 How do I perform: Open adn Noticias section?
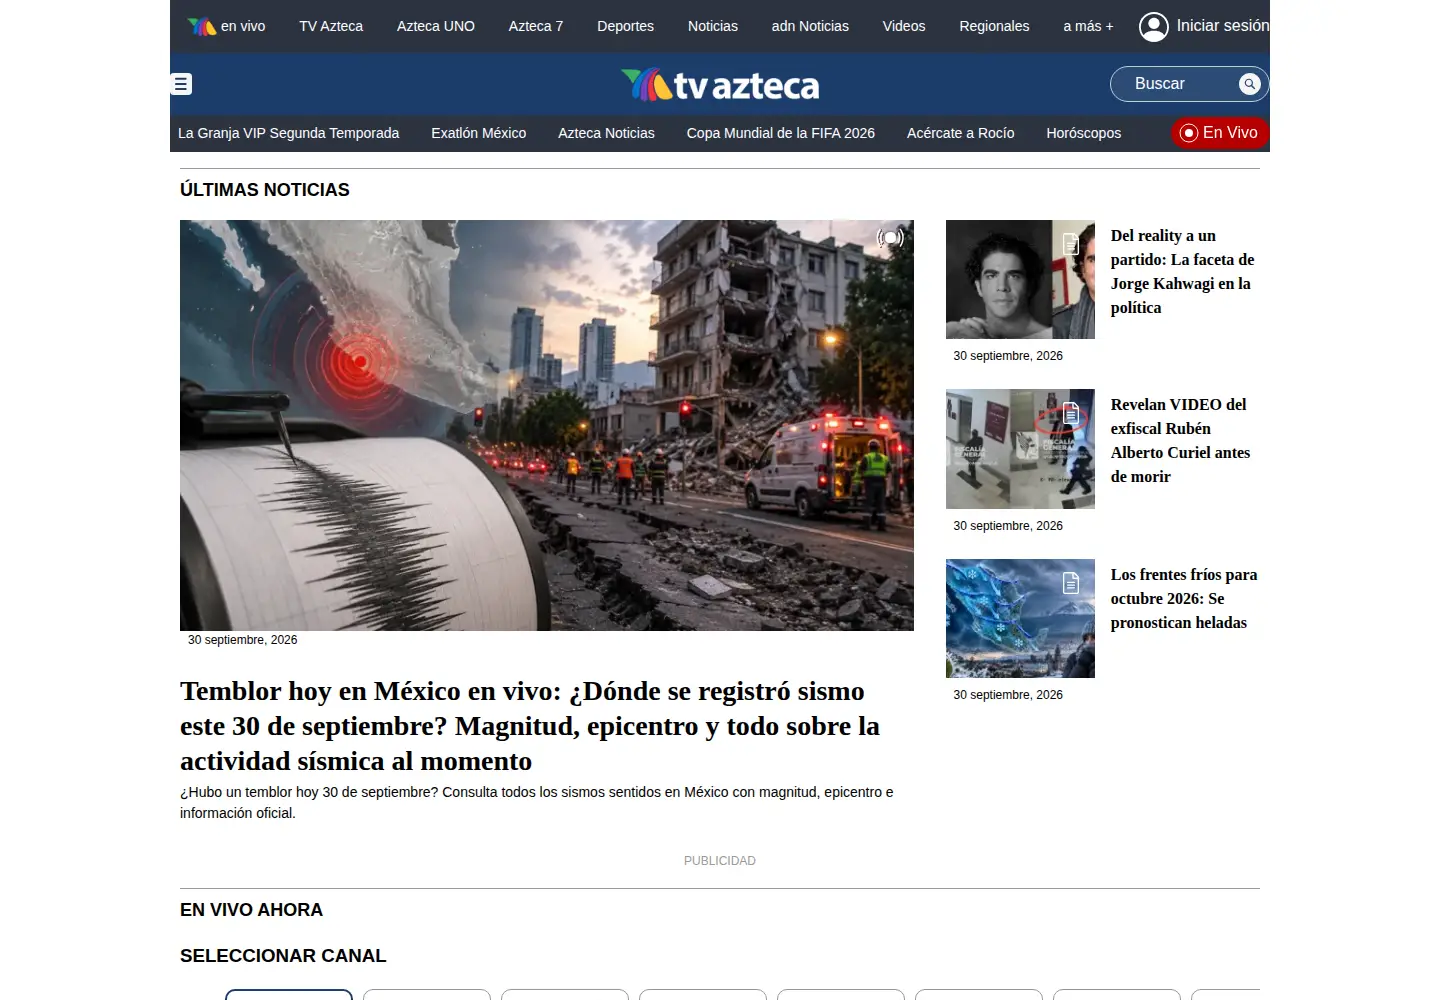pyautogui.click(x=810, y=26)
